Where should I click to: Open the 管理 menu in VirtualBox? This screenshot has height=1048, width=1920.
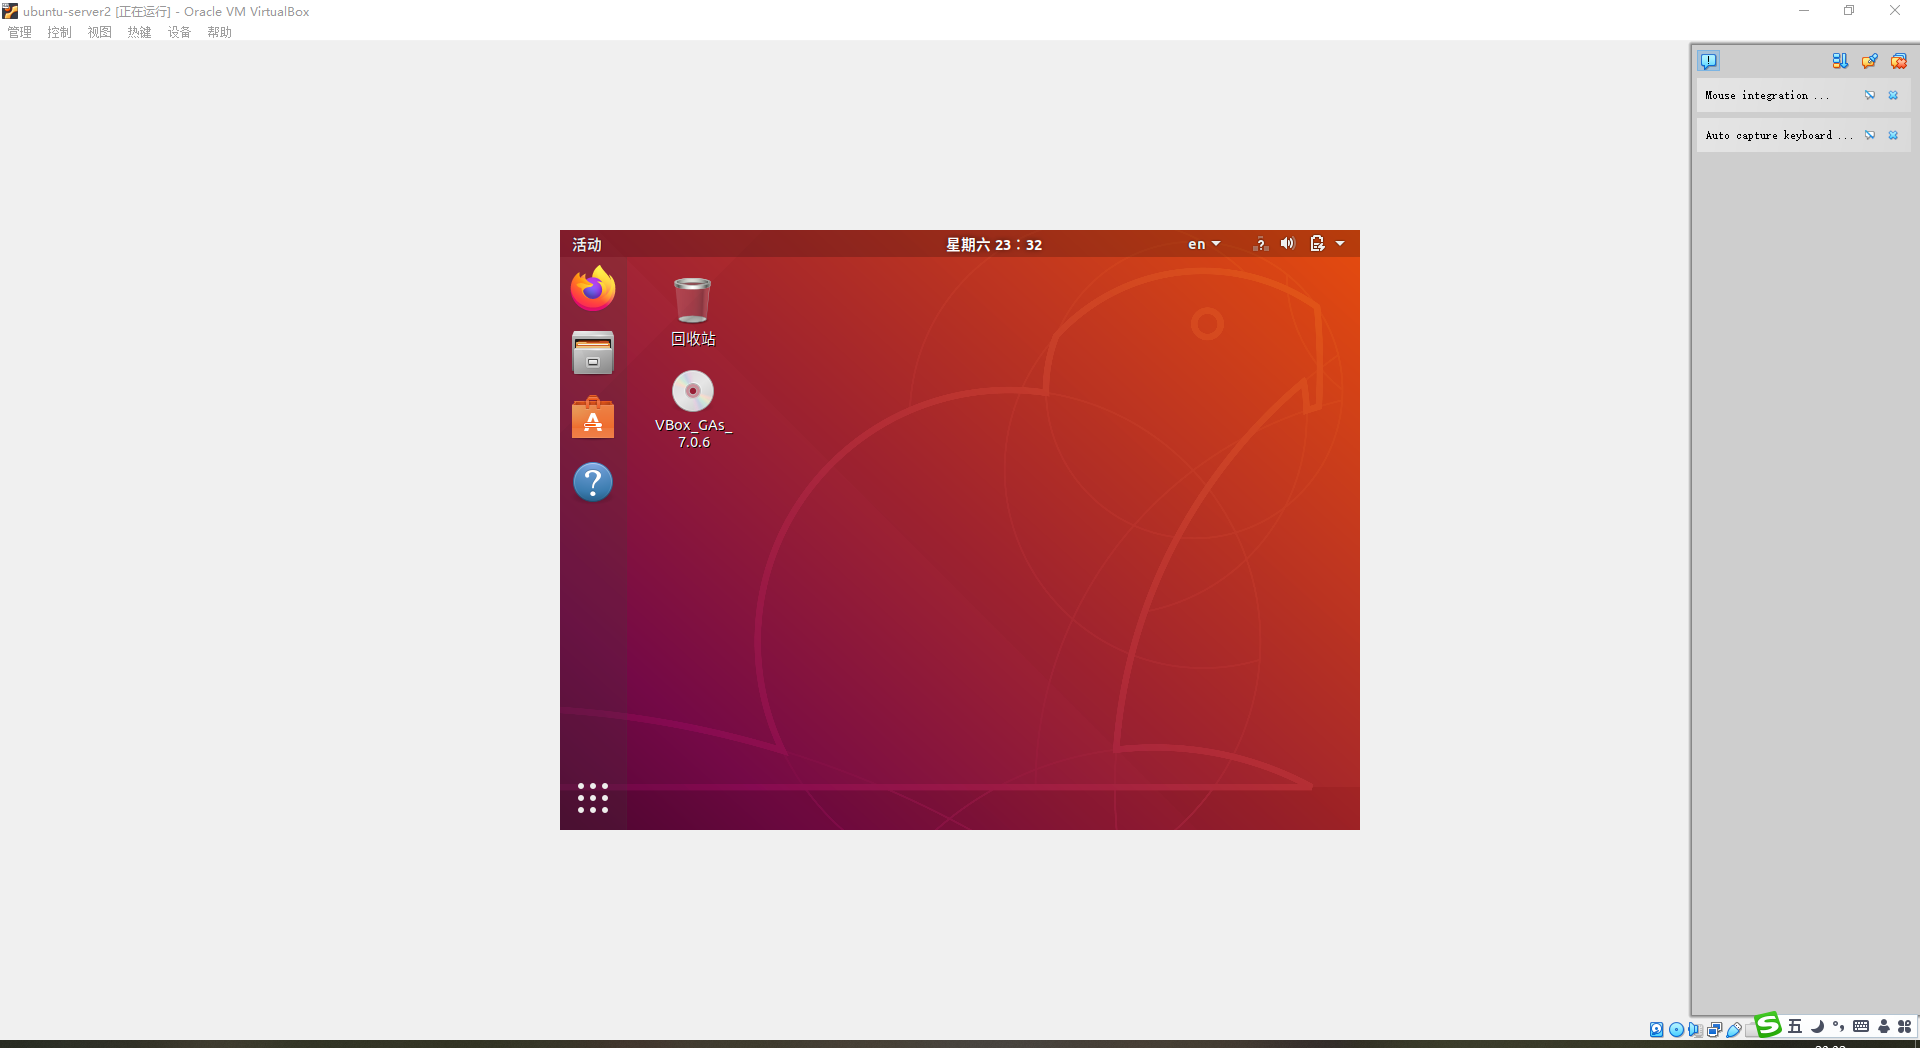pyautogui.click(x=20, y=32)
